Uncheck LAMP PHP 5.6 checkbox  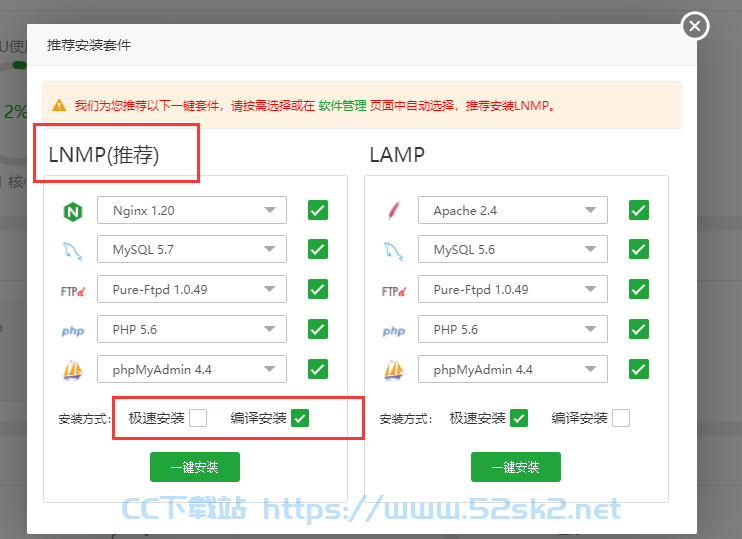[x=639, y=329]
